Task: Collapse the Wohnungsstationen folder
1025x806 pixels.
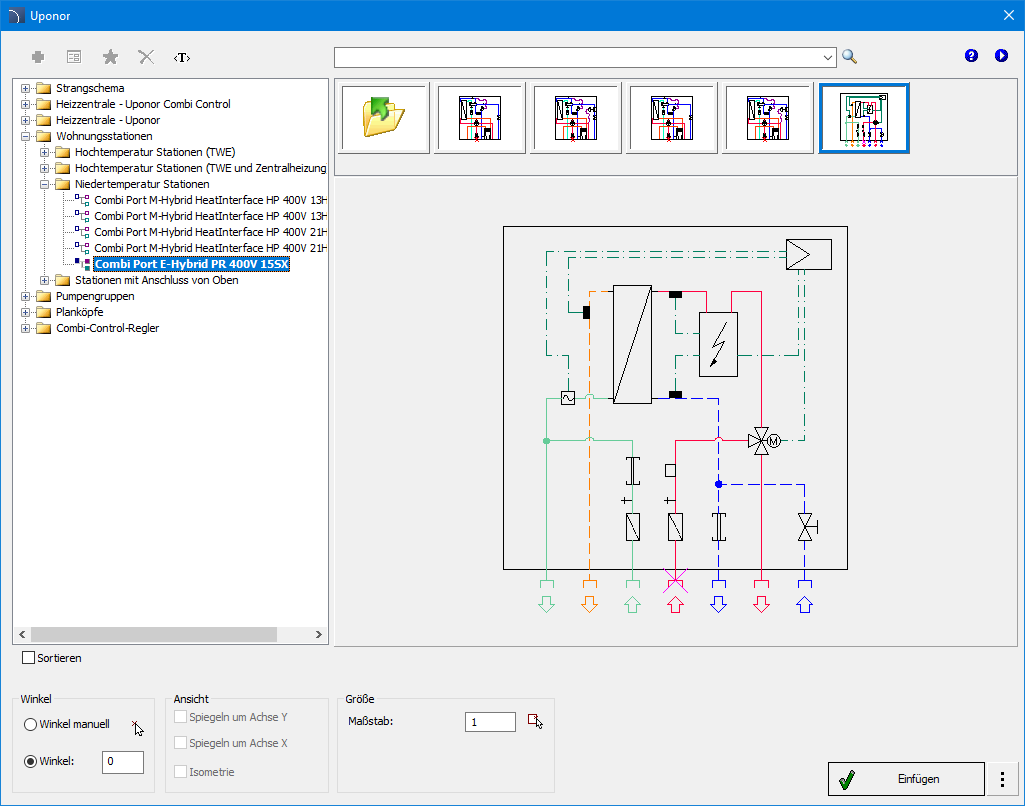Action: [x=25, y=136]
